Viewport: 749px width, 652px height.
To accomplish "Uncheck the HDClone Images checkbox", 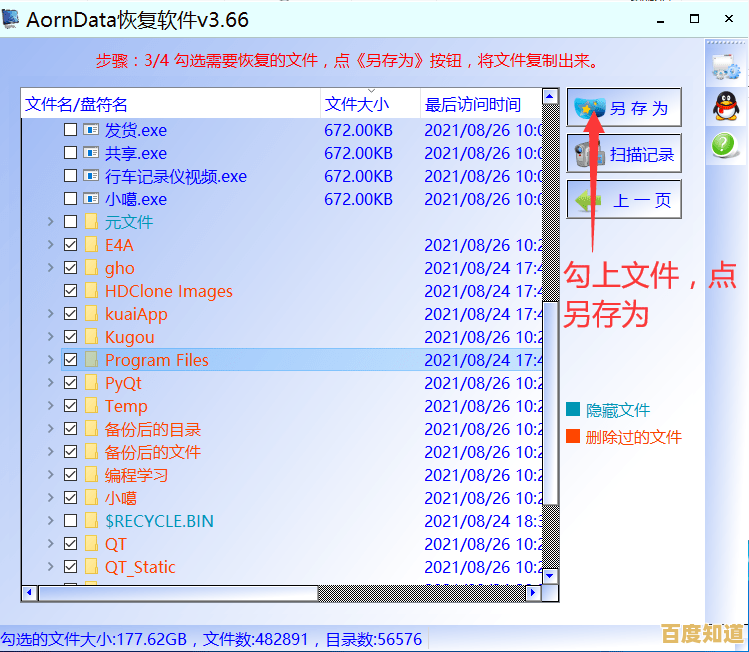I will [70, 290].
